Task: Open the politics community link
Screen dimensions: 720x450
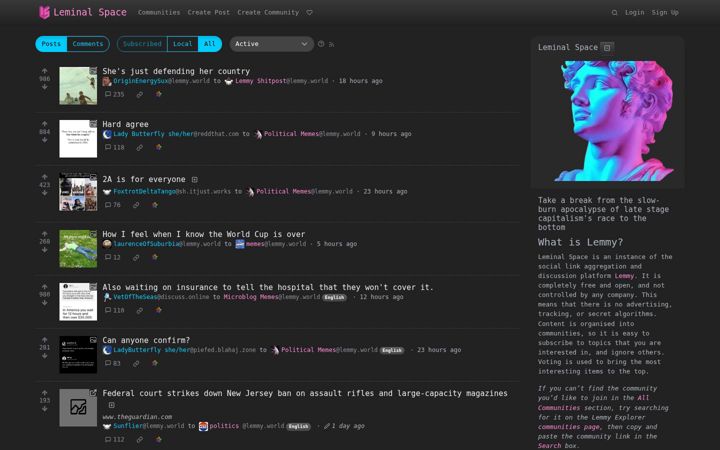Action: pos(224,426)
